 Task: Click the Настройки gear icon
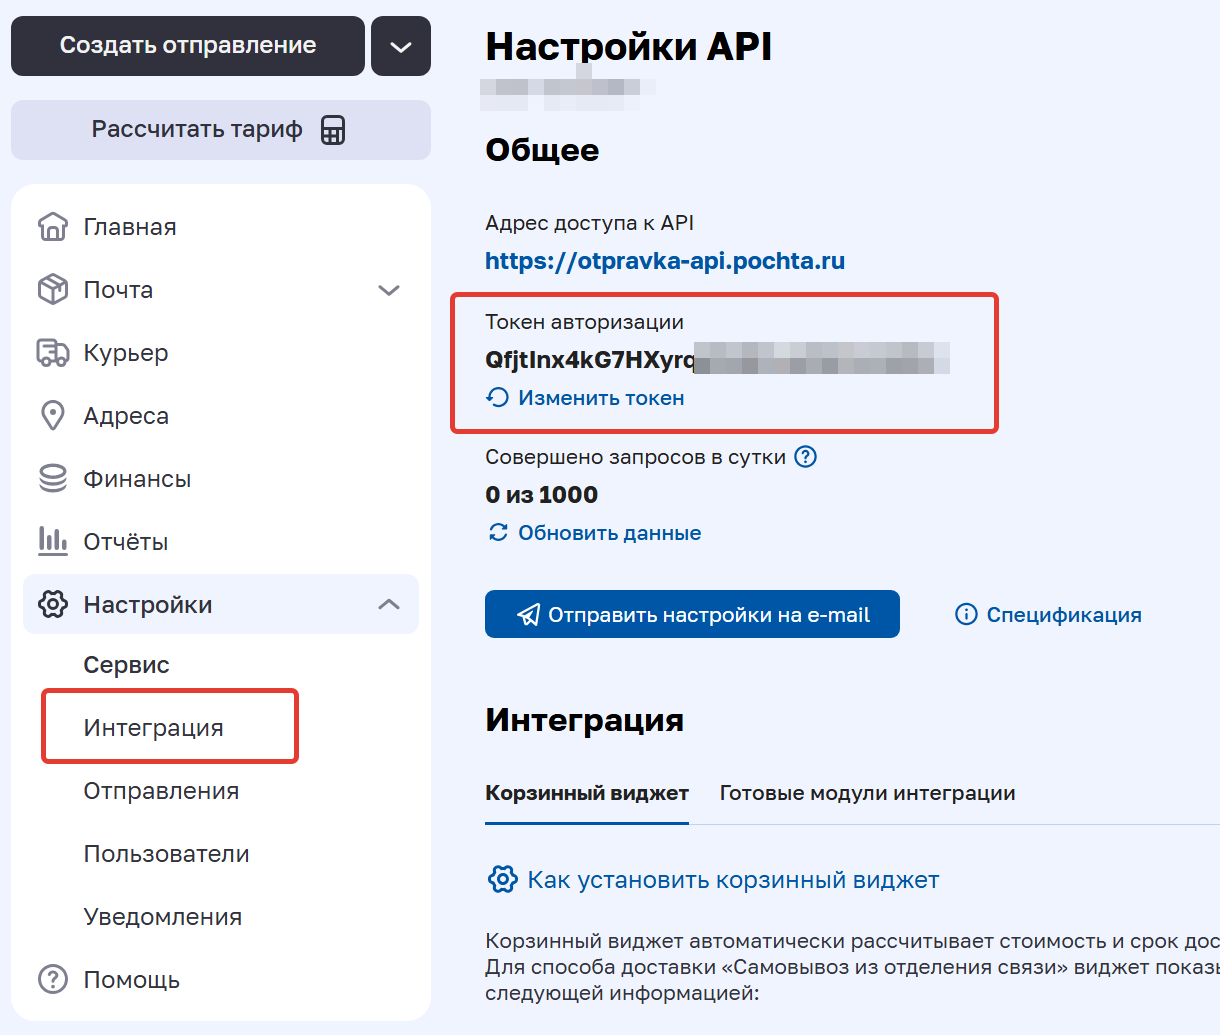pos(52,604)
